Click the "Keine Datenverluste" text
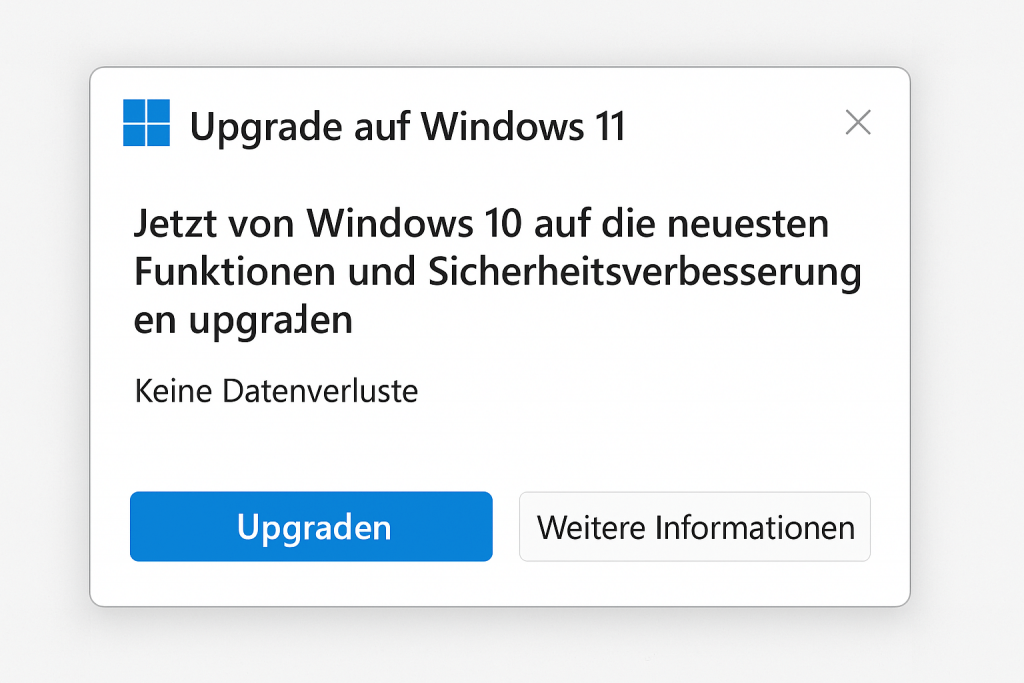Viewport: 1024px width, 683px height. [x=276, y=391]
